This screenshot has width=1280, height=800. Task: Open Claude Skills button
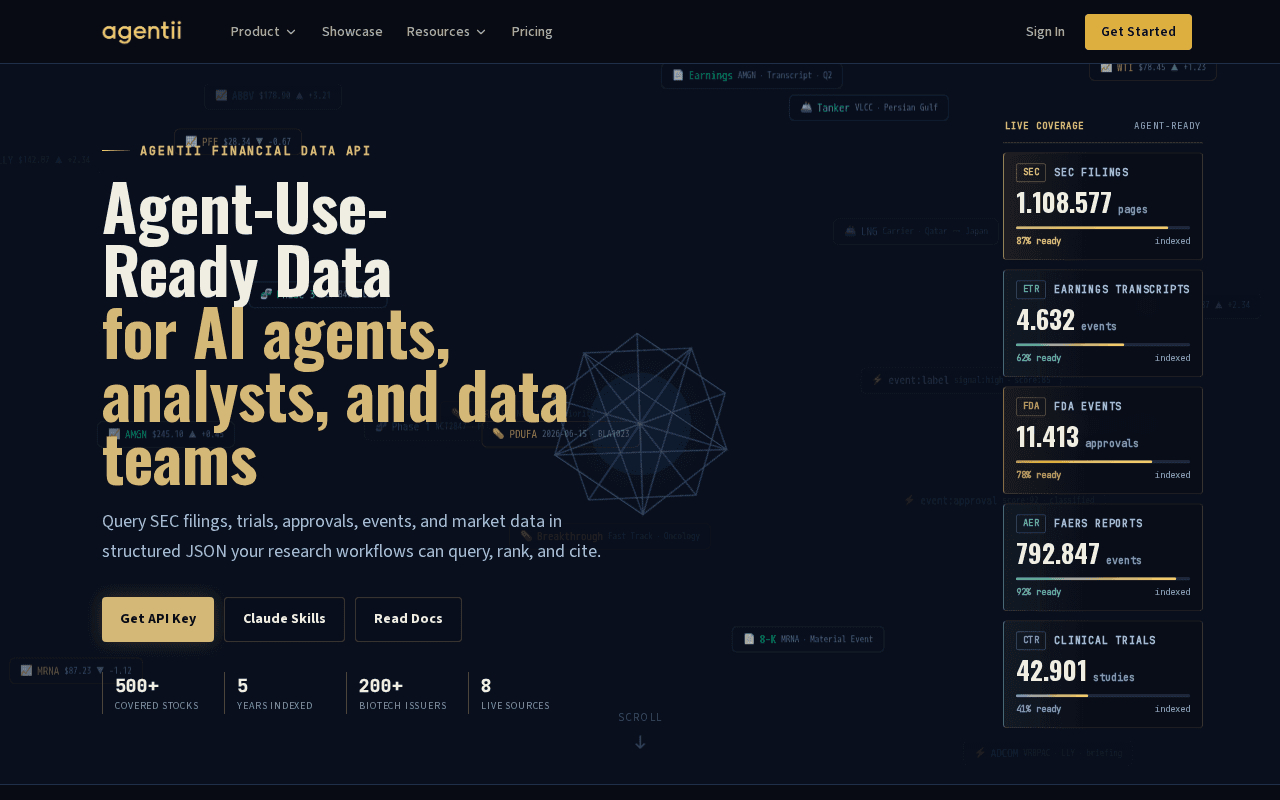point(284,619)
